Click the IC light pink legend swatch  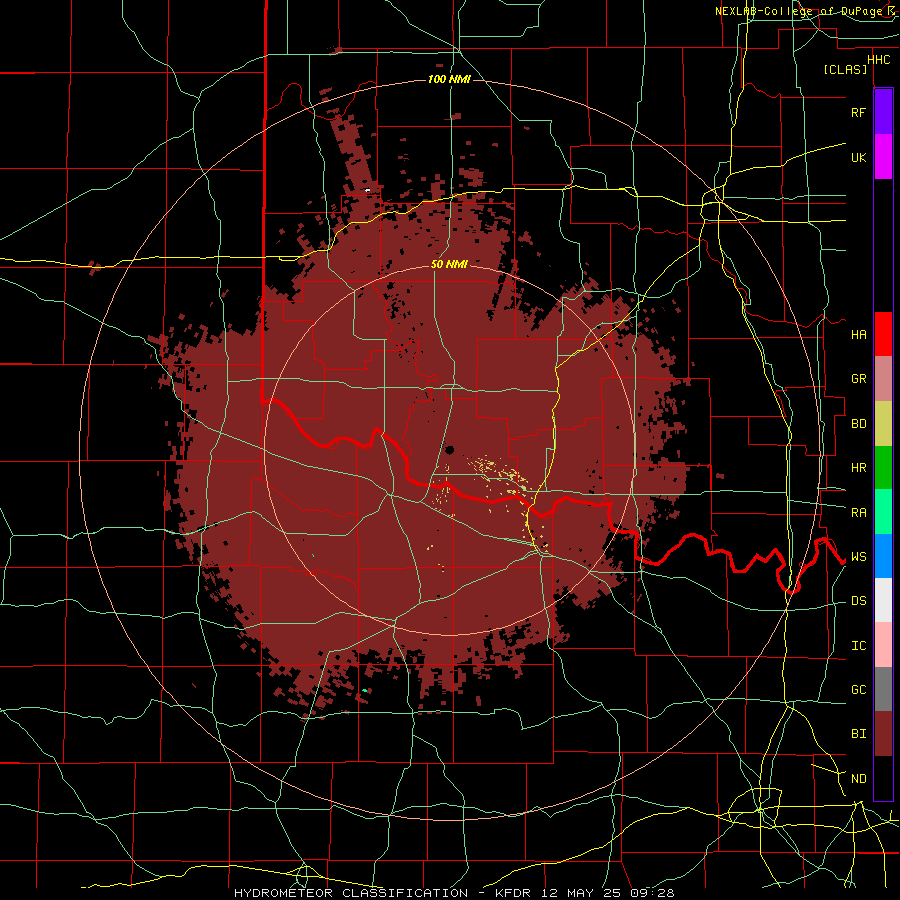883,645
